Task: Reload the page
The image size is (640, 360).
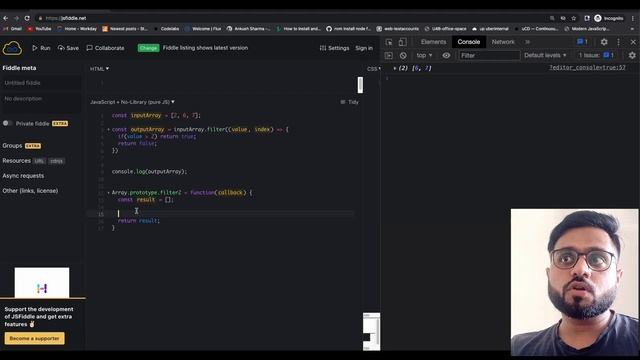Action: click(x=27, y=18)
